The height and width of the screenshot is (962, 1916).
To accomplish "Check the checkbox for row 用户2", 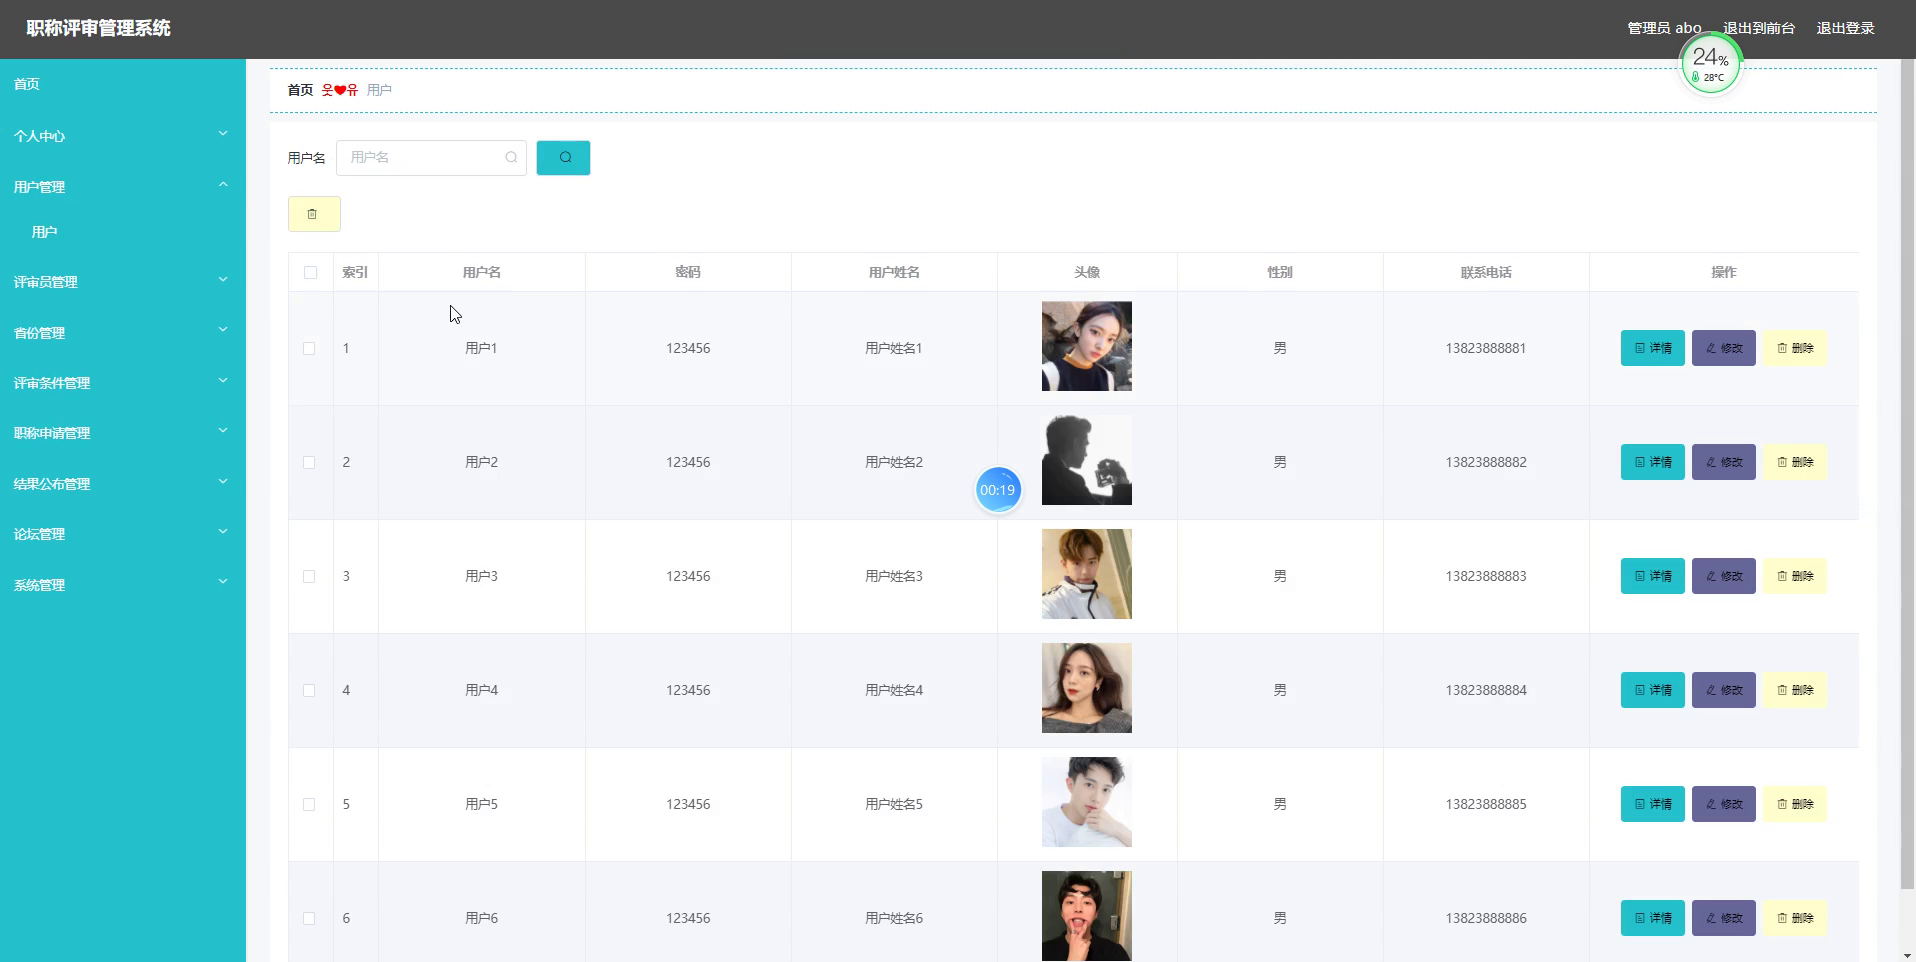I will pos(309,463).
